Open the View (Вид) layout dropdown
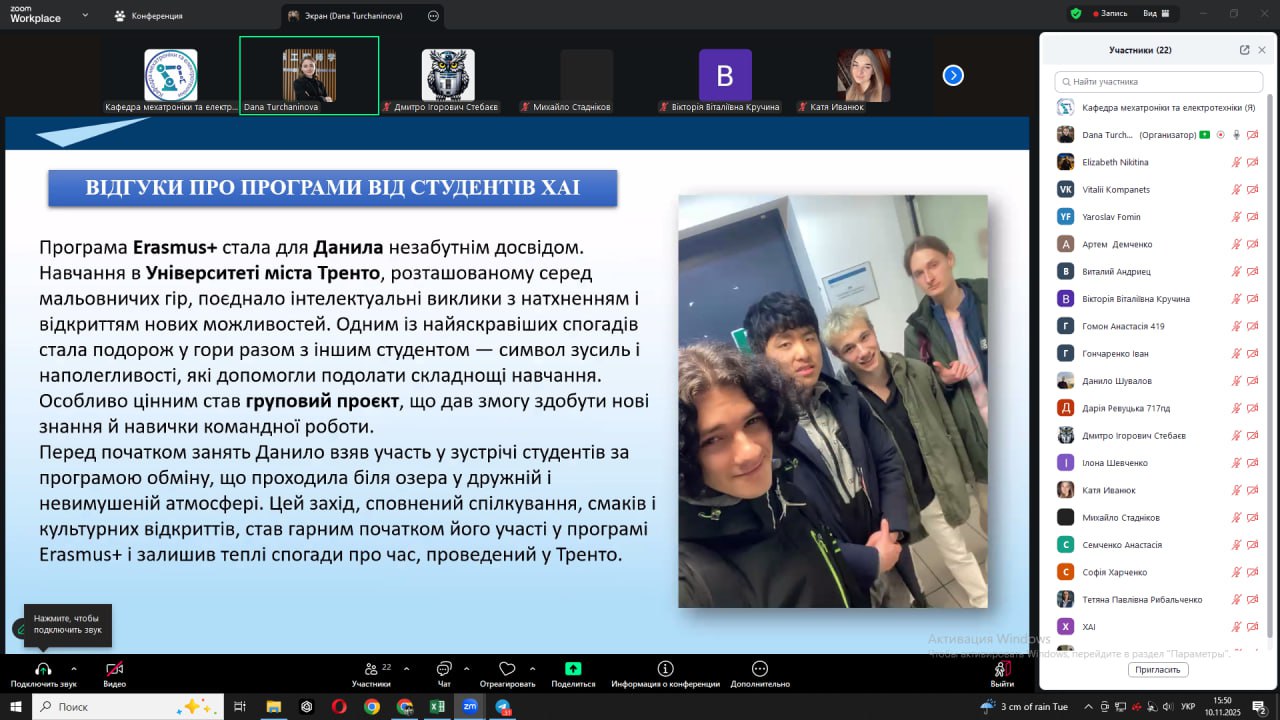 (1155, 14)
